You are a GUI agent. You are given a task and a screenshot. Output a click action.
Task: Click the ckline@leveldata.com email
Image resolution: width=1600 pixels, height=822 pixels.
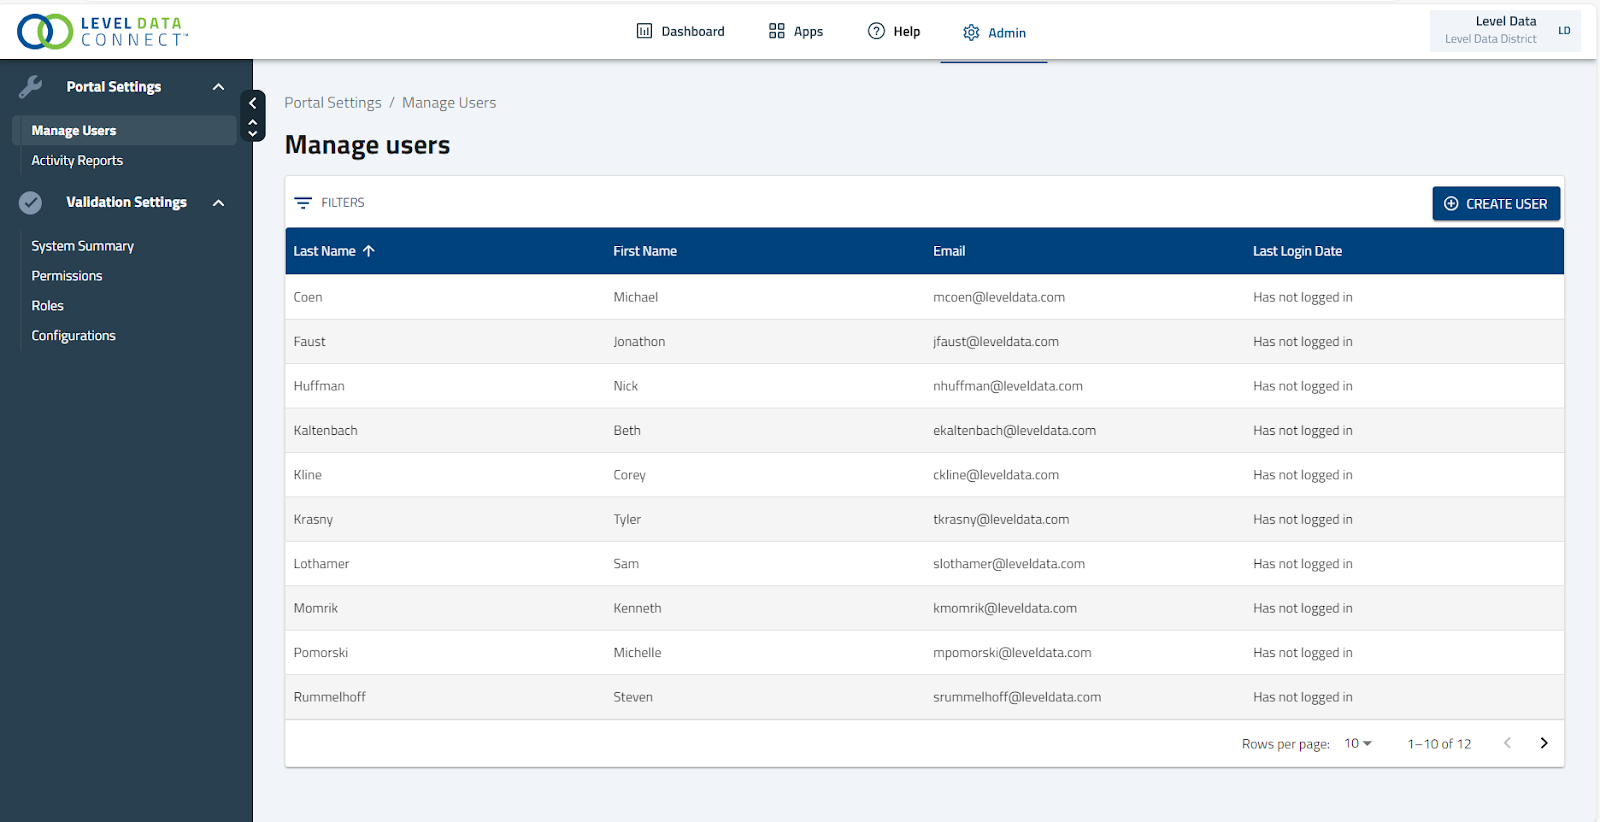click(996, 475)
